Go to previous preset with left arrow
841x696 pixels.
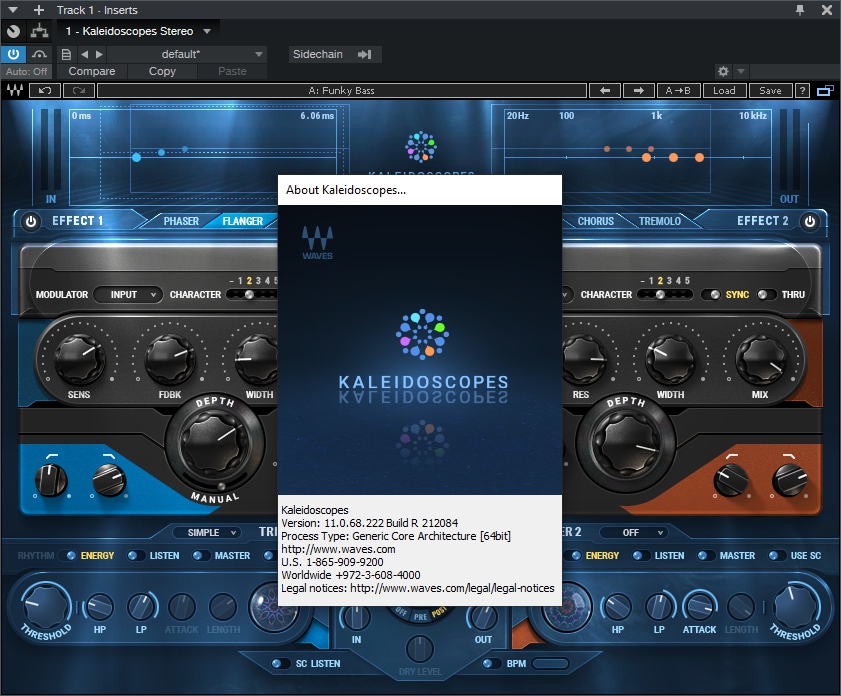tap(605, 91)
